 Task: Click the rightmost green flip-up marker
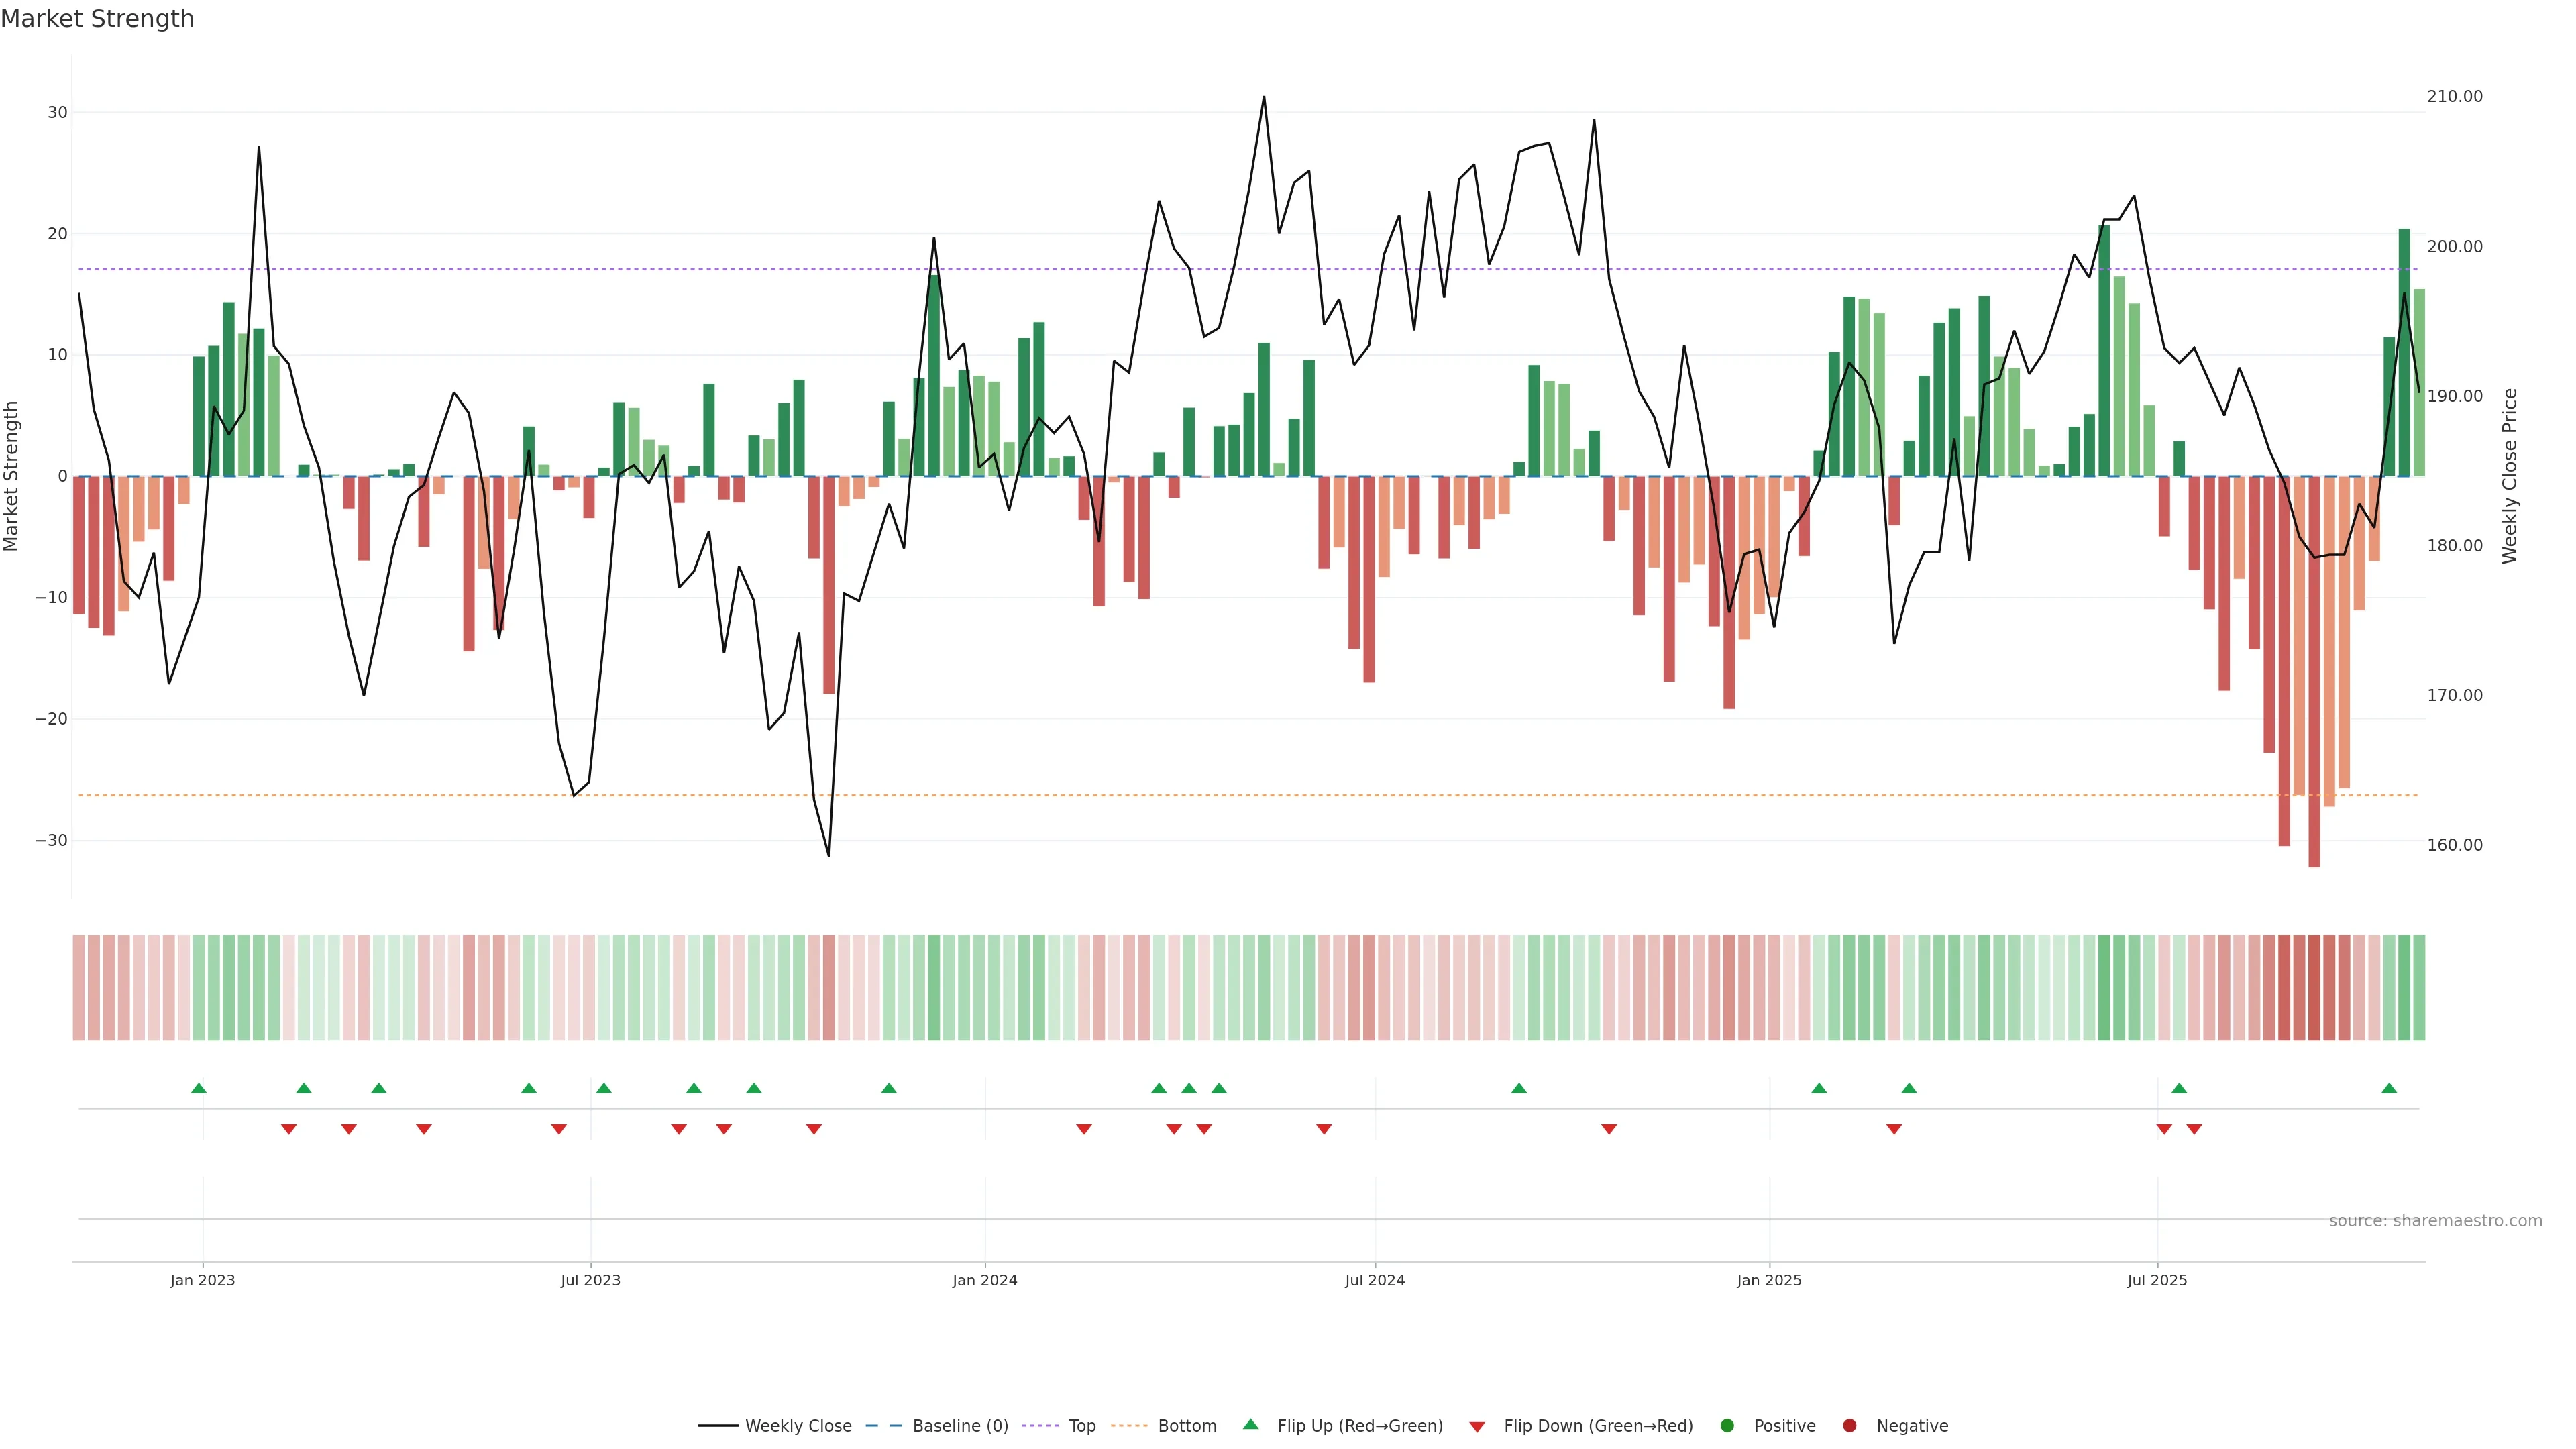pos(2389,1088)
